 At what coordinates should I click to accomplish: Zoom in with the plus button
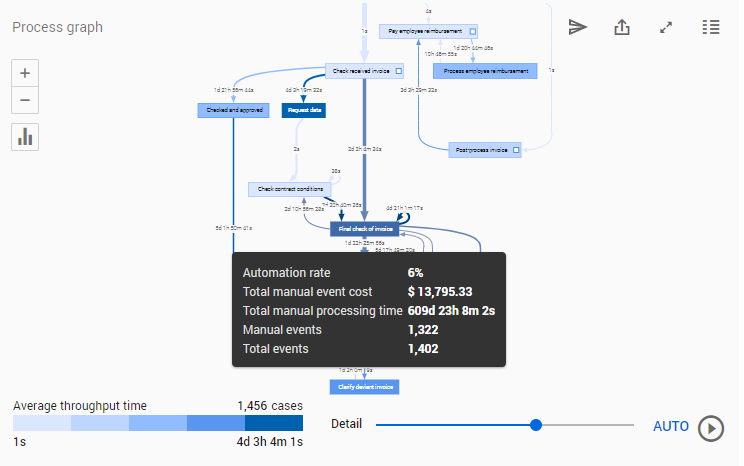(x=25, y=73)
